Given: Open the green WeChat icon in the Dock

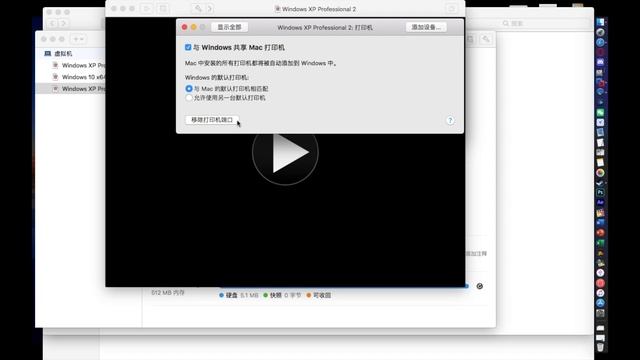Looking at the screenshot, I should pos(600,112).
